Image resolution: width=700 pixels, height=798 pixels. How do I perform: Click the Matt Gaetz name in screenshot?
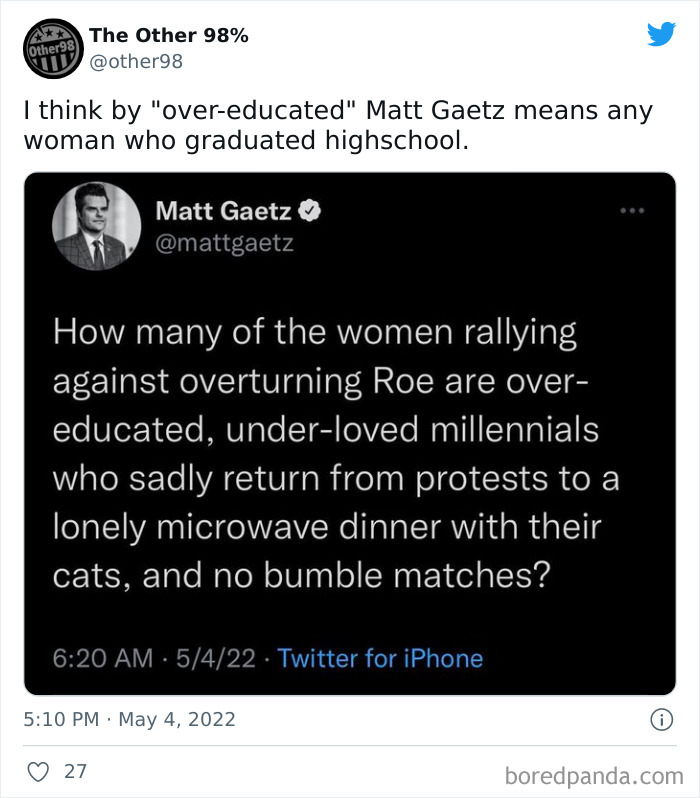(x=223, y=211)
